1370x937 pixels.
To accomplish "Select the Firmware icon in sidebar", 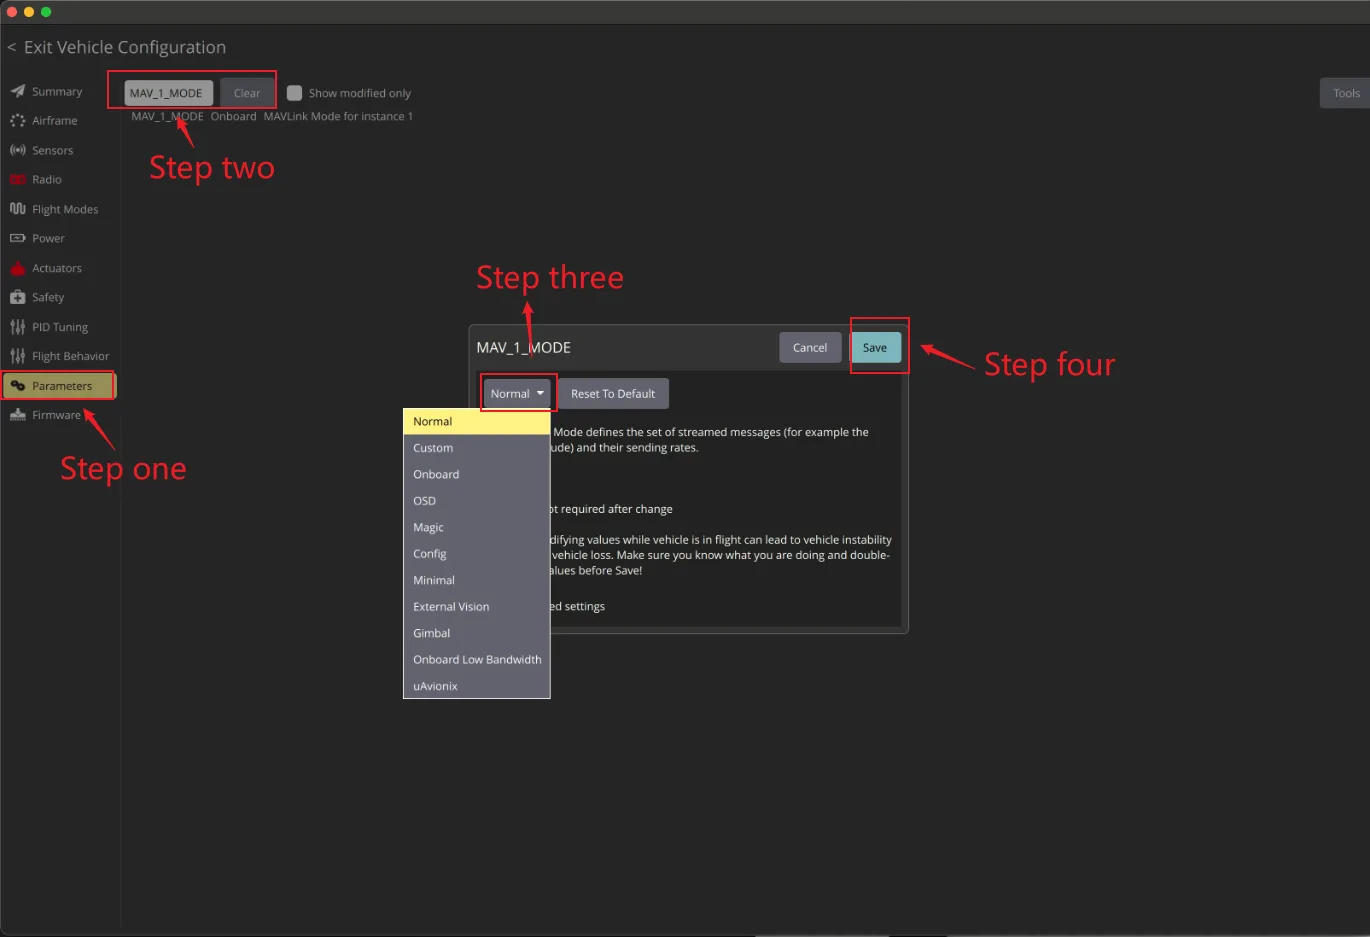I will tap(18, 415).
